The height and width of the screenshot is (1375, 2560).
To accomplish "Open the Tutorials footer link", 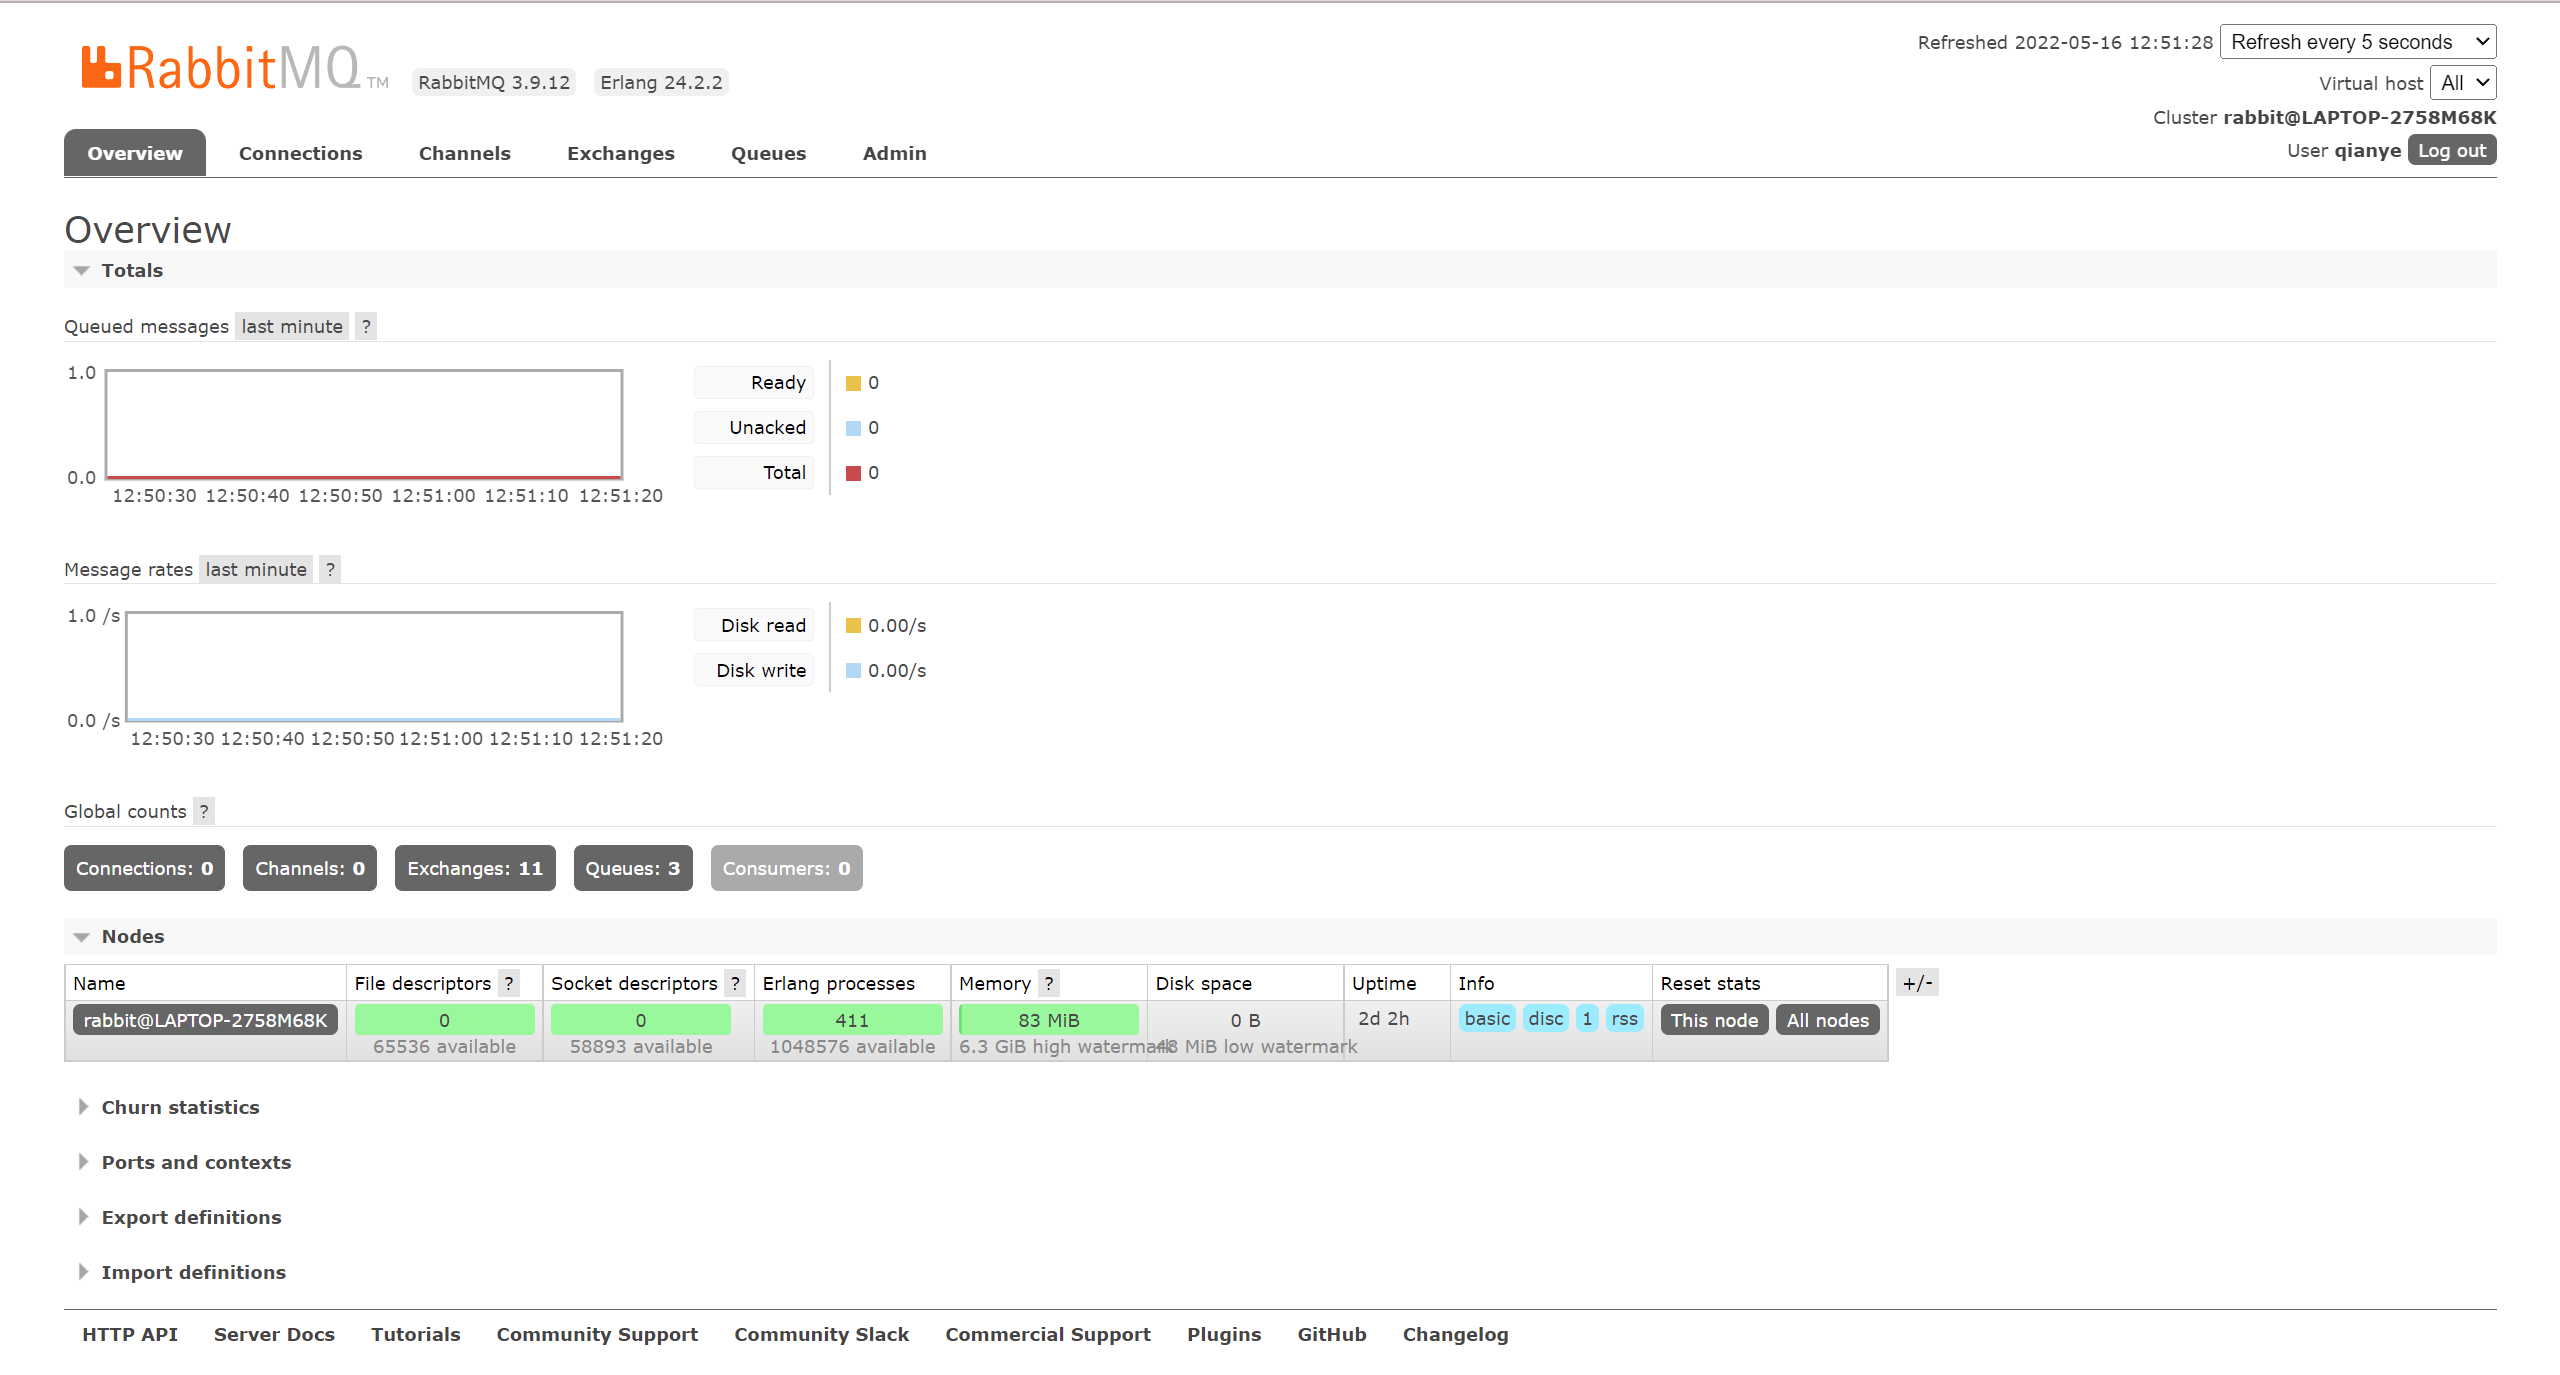I will (x=416, y=1334).
